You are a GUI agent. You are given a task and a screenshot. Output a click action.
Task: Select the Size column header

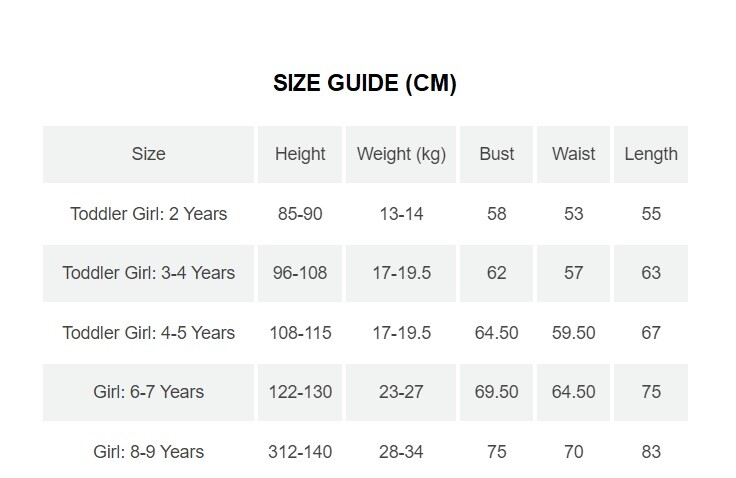click(x=148, y=154)
